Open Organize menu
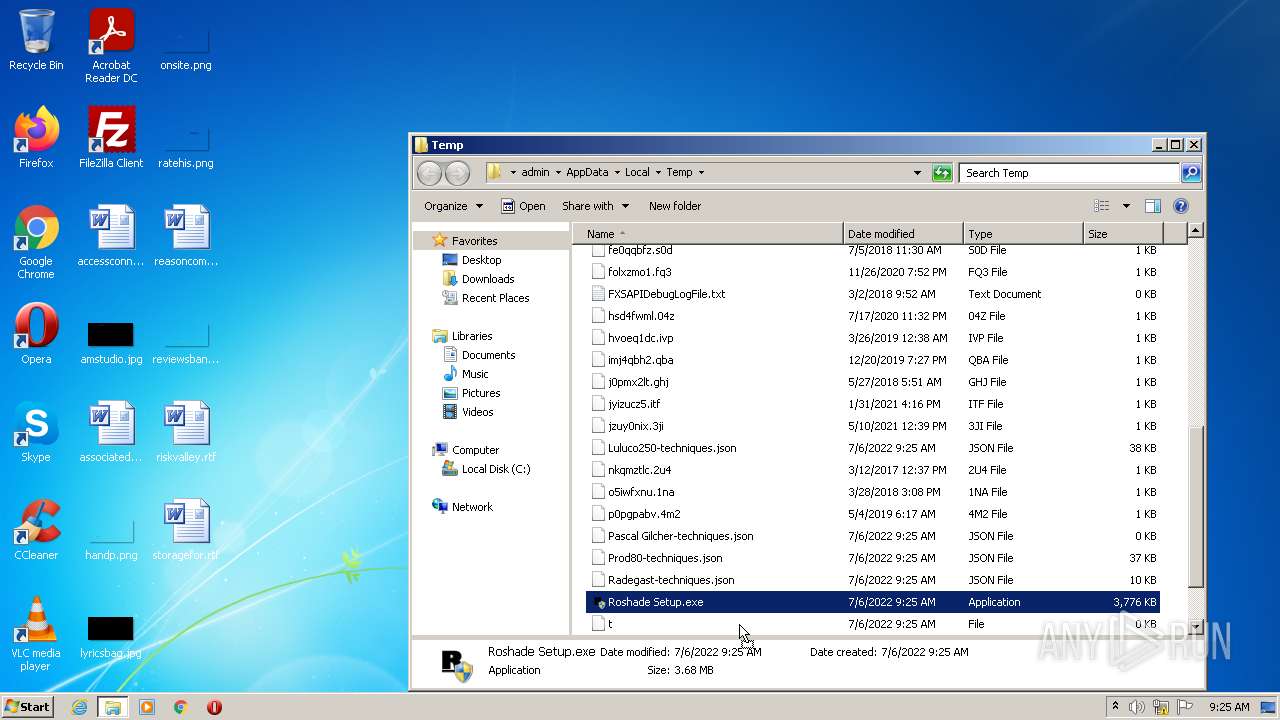Image resolution: width=1280 pixels, height=720 pixels. point(453,206)
